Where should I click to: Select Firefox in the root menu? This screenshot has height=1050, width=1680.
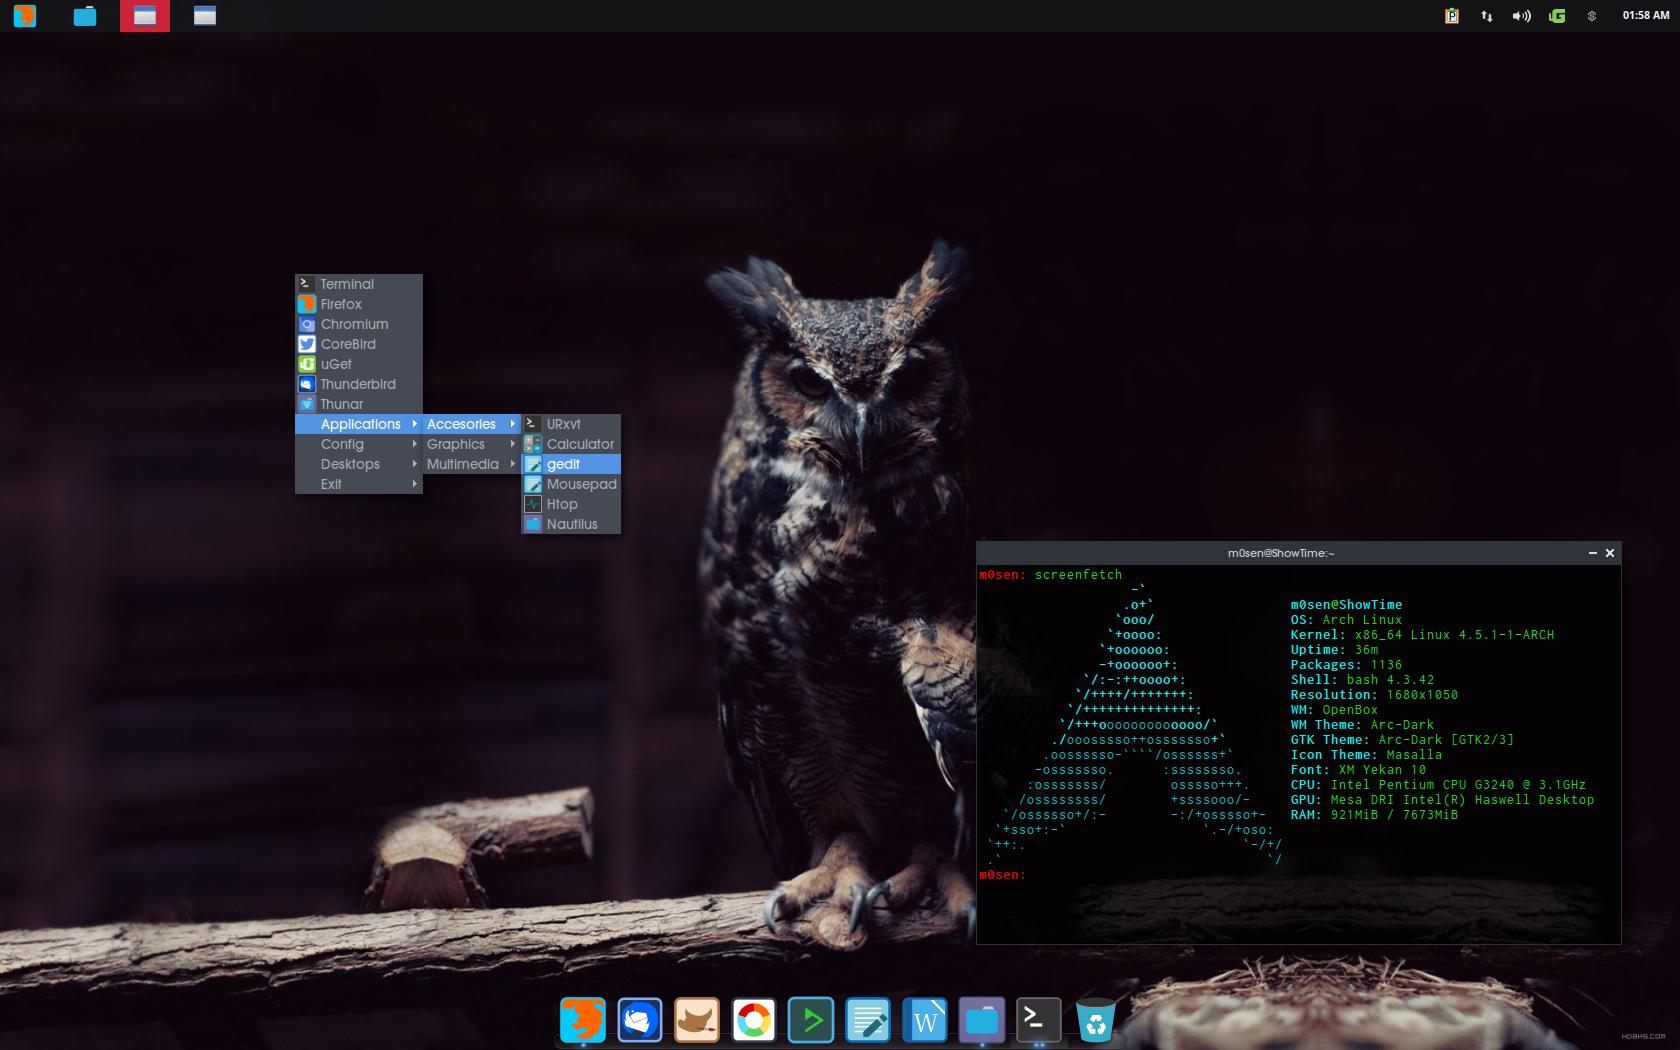(359, 304)
